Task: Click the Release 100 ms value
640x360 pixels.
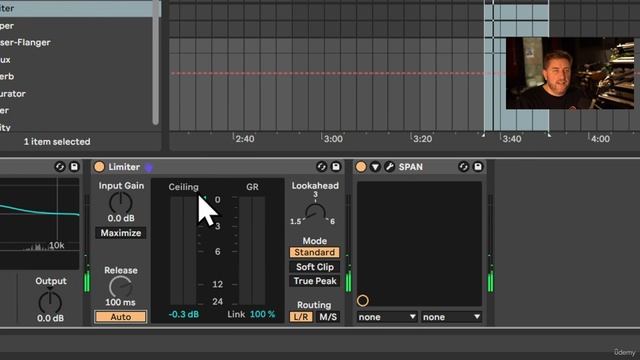Action: click(x=120, y=302)
